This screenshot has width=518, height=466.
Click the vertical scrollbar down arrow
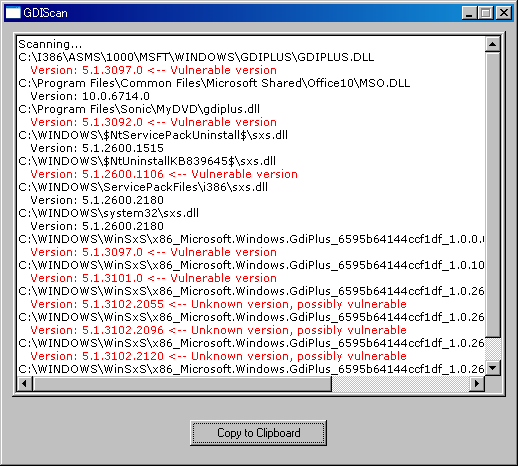[x=492, y=368]
